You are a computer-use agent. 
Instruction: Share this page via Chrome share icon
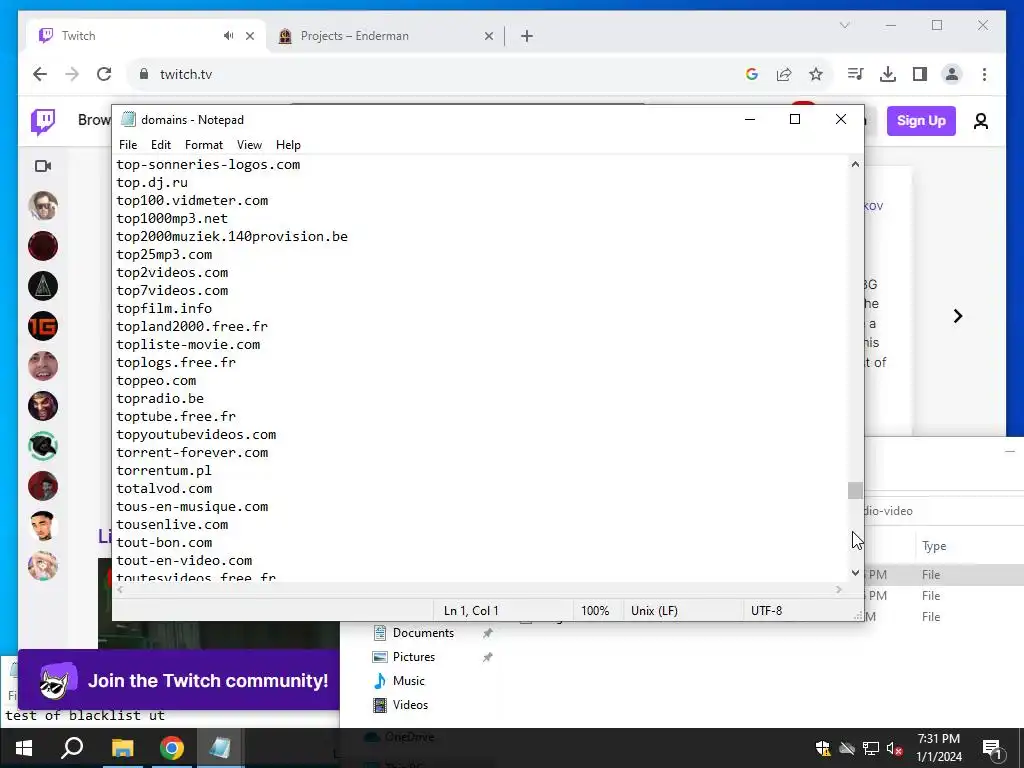784,74
